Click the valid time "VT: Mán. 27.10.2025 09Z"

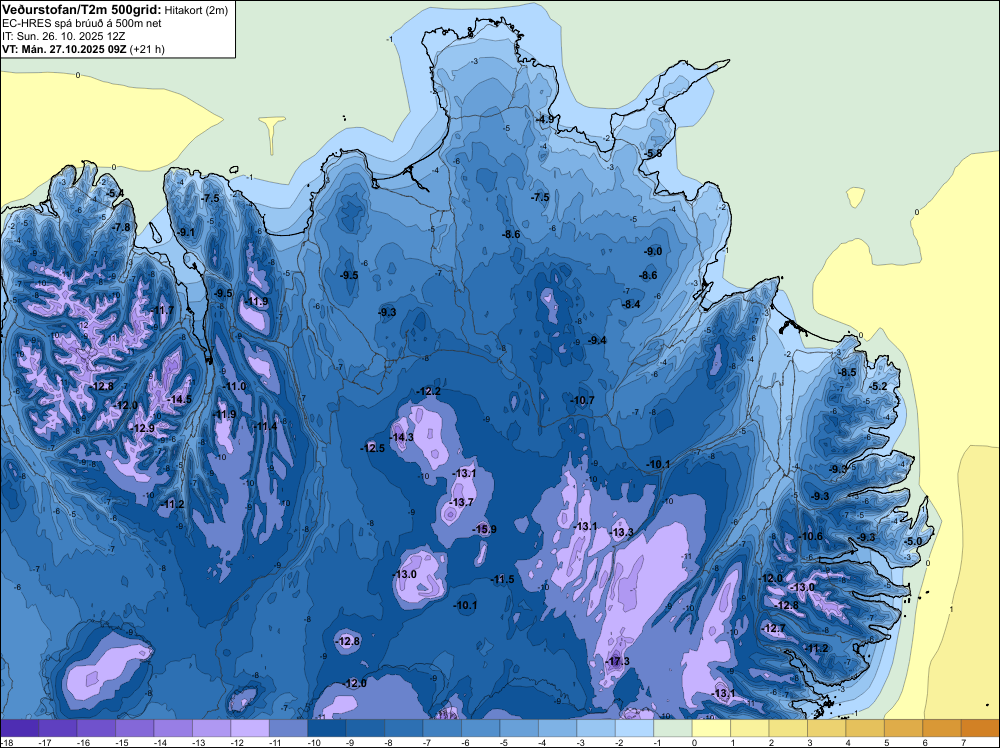coord(64,49)
